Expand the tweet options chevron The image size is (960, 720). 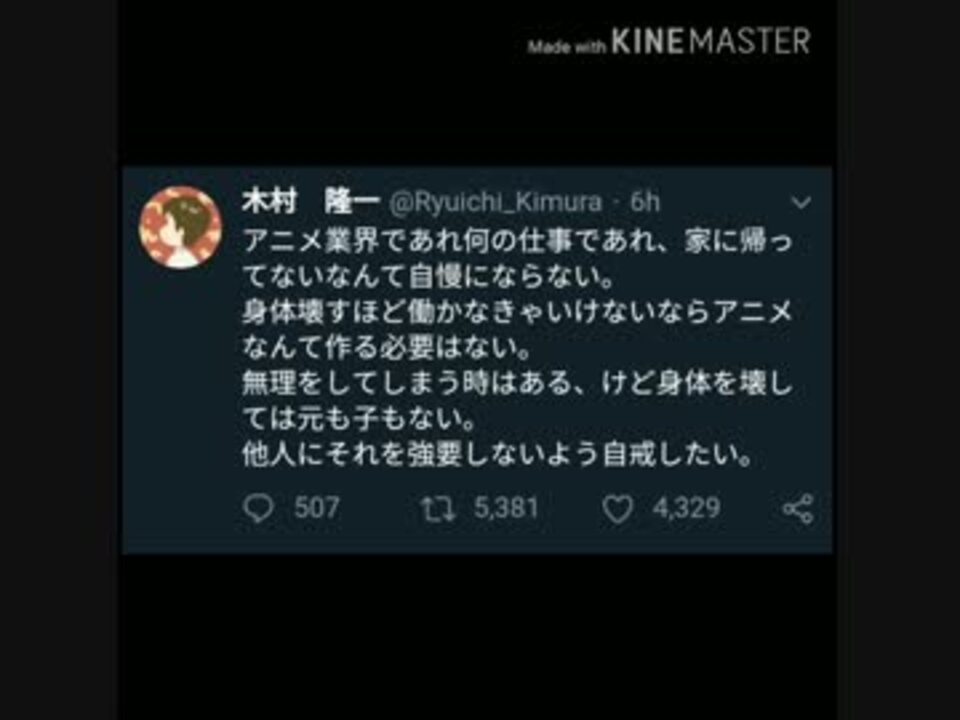point(801,202)
